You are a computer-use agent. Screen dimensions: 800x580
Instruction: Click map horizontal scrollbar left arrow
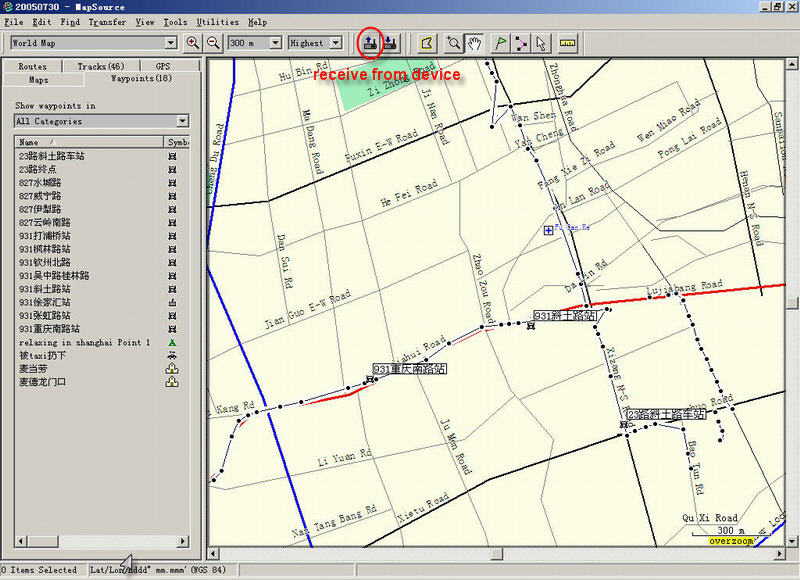point(213,553)
